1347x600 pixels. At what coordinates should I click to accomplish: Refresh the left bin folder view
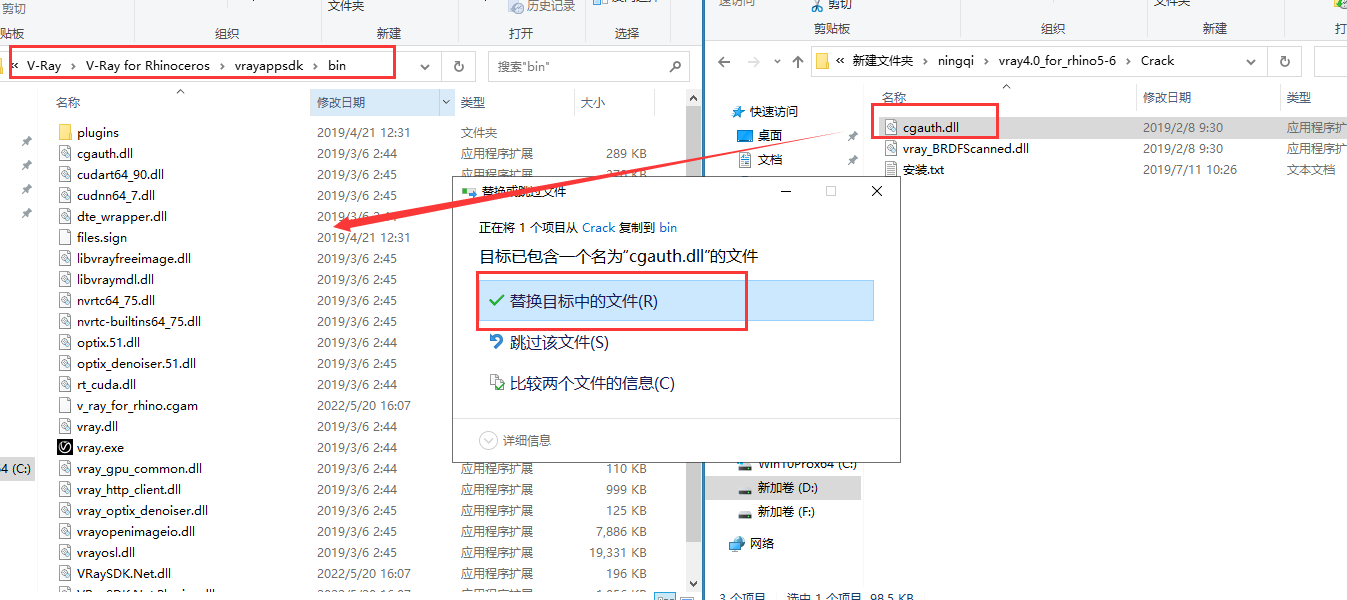pos(458,67)
